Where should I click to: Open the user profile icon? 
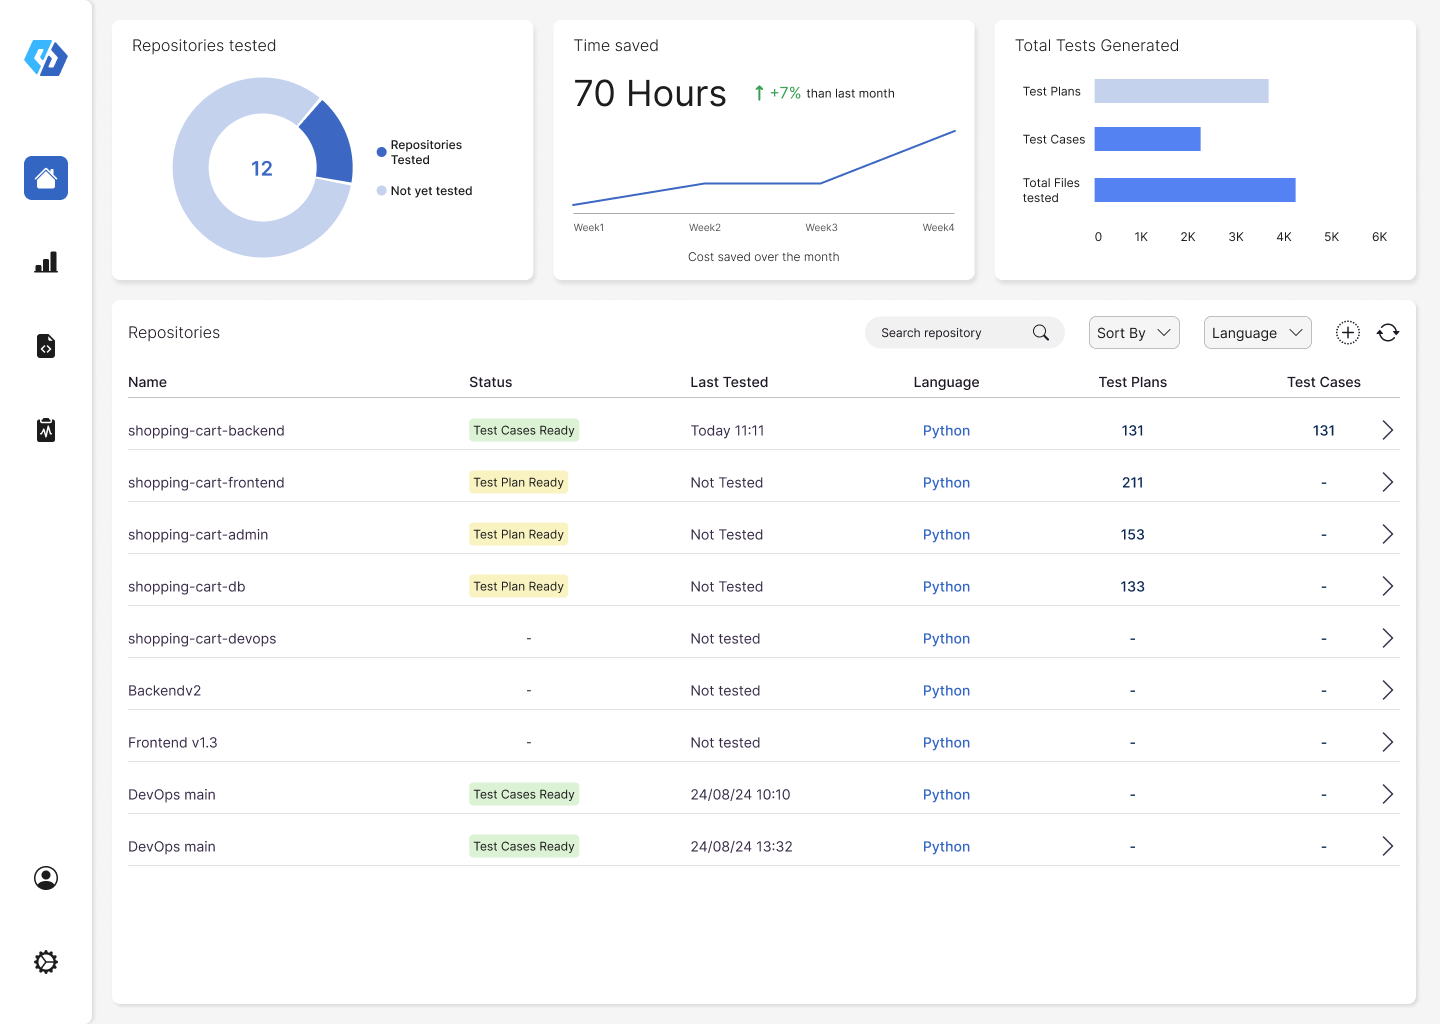tap(46, 878)
